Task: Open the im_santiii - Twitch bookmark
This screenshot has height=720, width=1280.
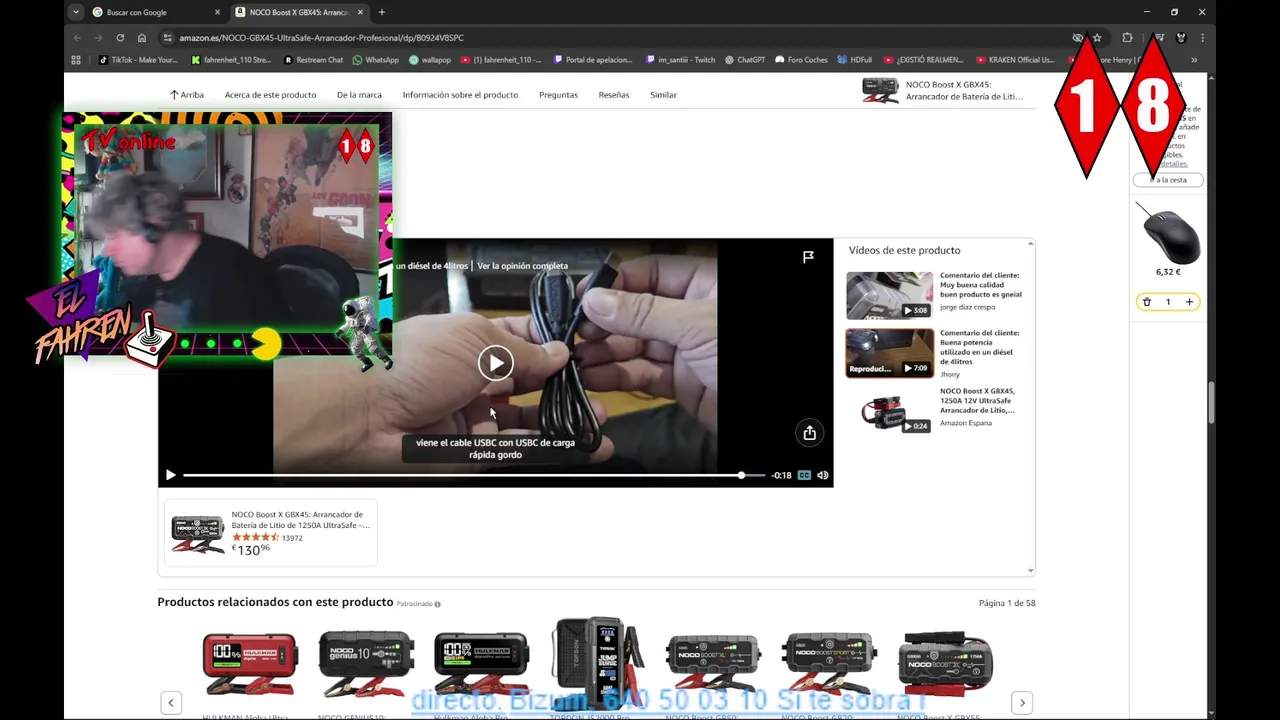Action: [x=680, y=60]
